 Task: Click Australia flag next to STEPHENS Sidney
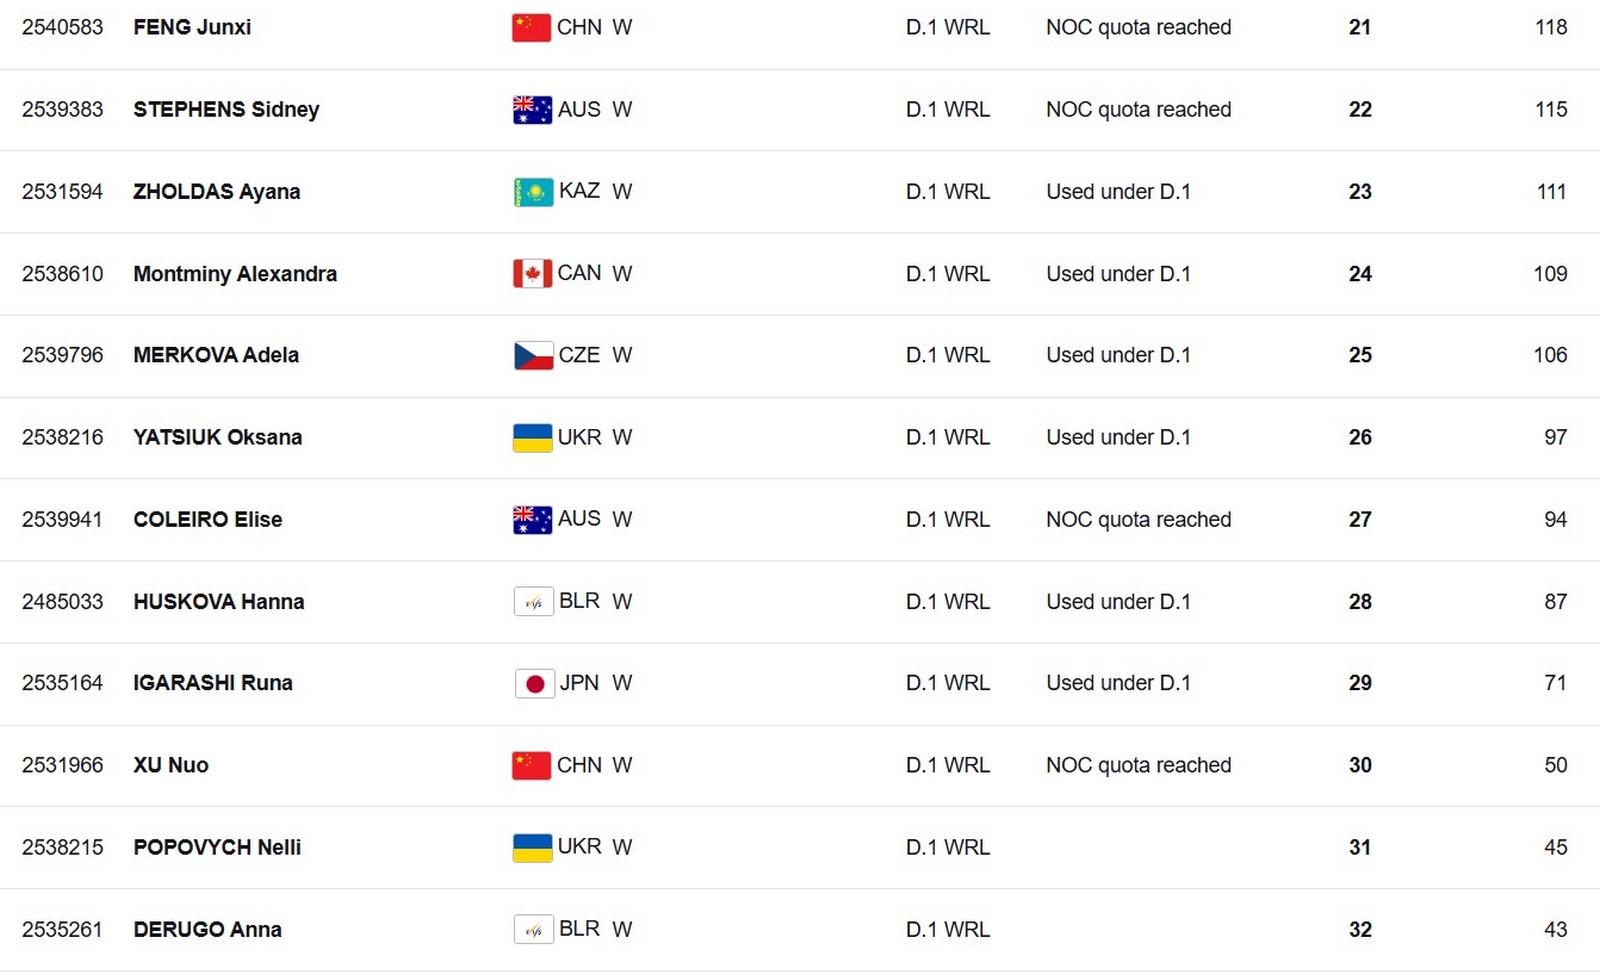click(x=532, y=109)
